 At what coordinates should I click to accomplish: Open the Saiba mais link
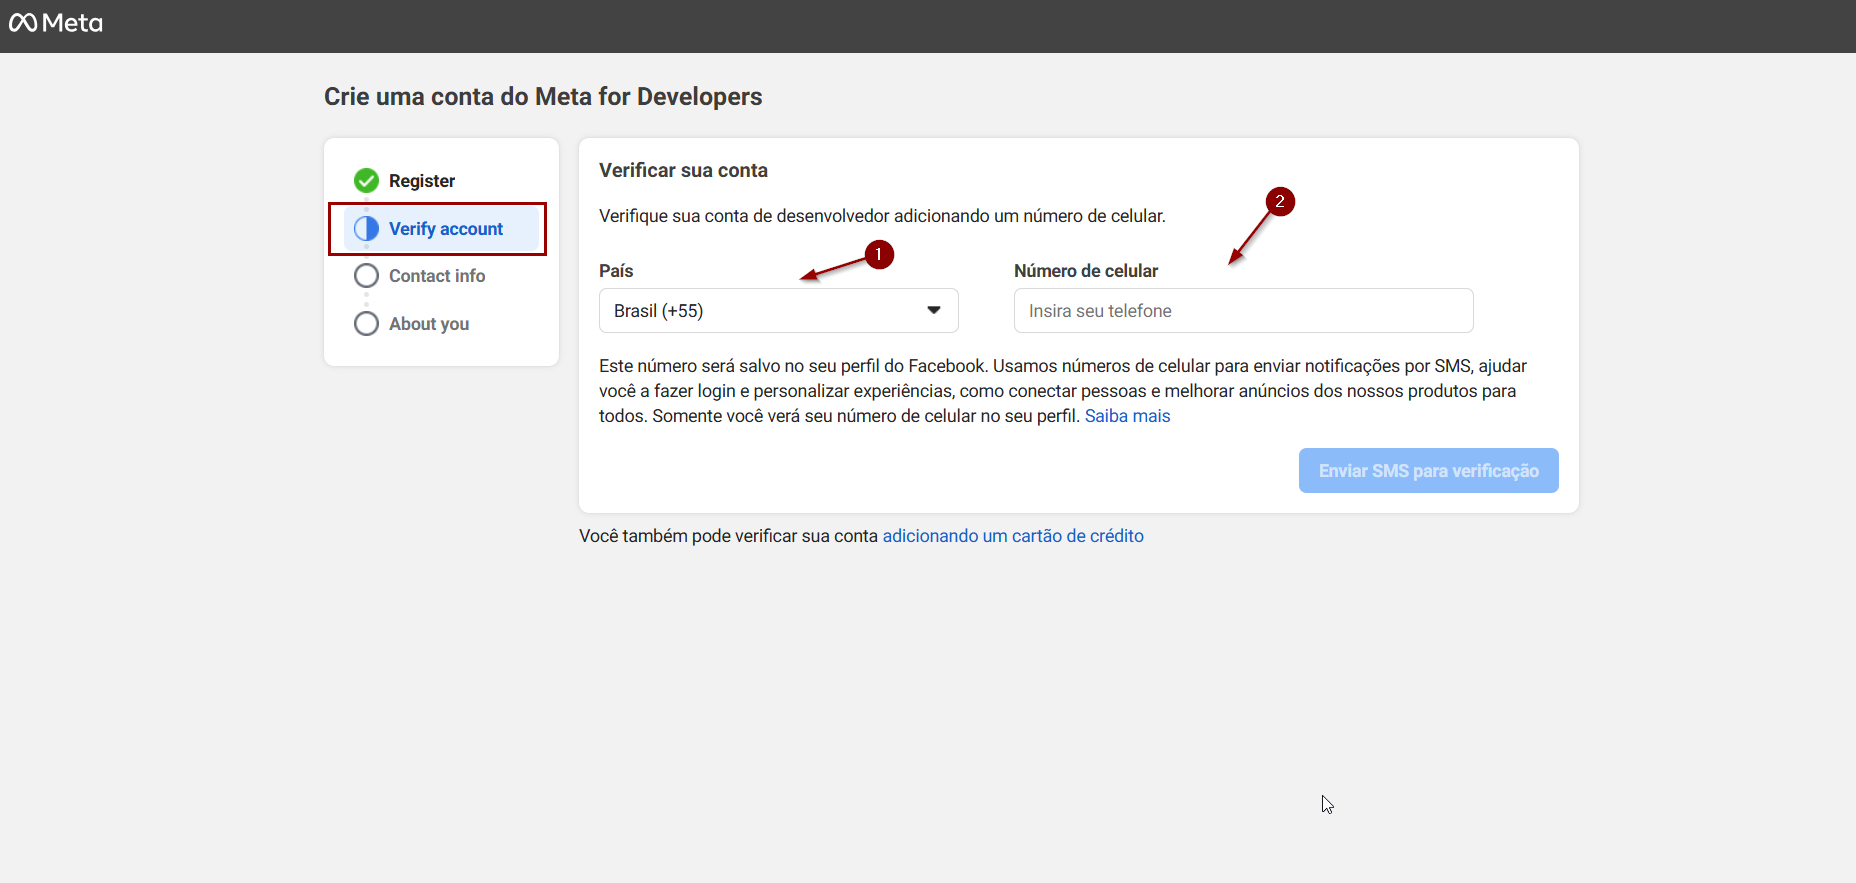[x=1127, y=416]
